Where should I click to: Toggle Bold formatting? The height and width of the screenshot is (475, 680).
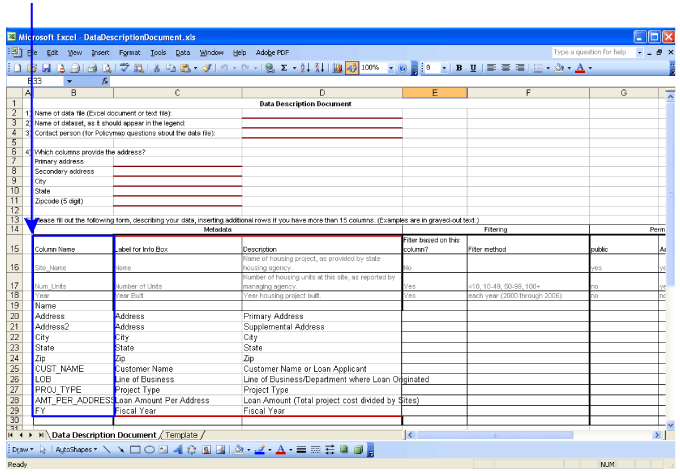(459, 68)
